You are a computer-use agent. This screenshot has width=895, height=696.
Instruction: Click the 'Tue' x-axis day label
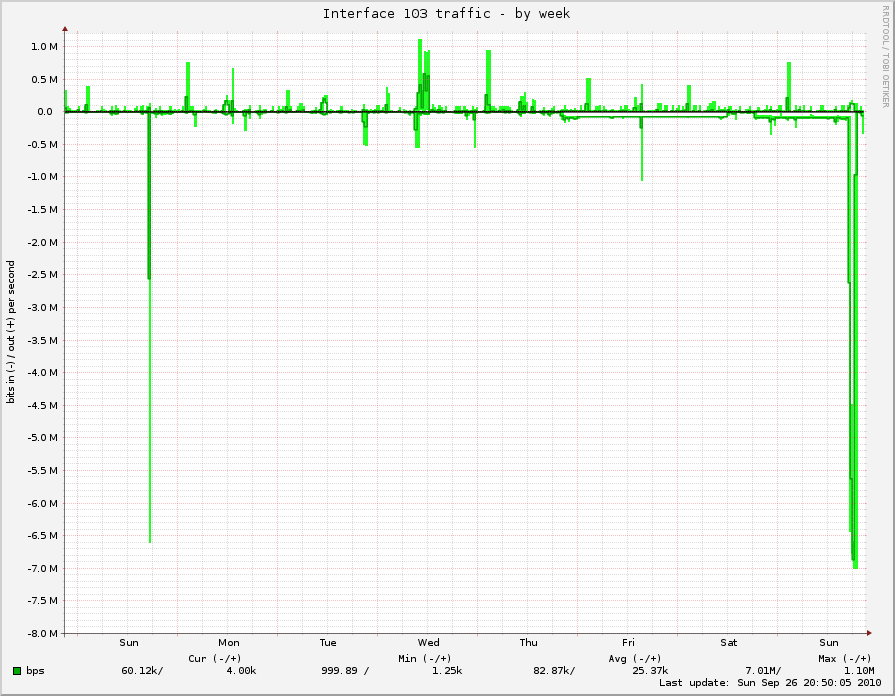click(x=328, y=643)
